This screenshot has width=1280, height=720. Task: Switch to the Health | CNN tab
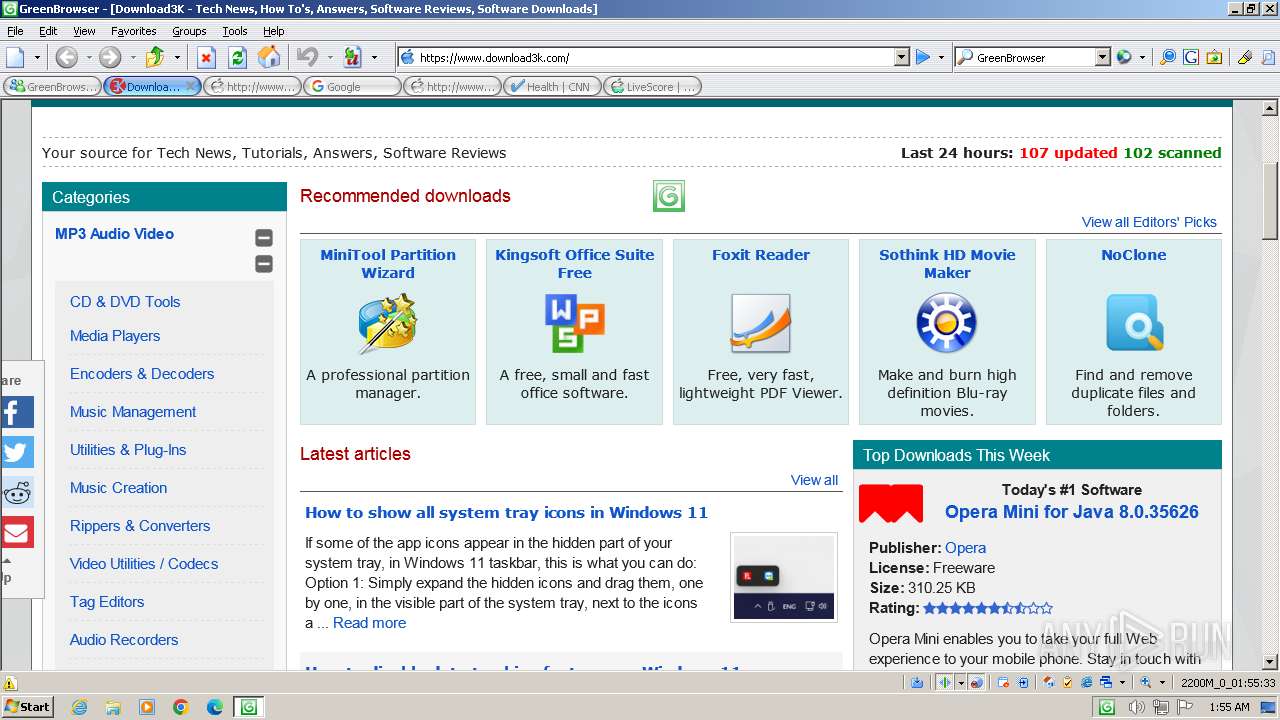552,87
